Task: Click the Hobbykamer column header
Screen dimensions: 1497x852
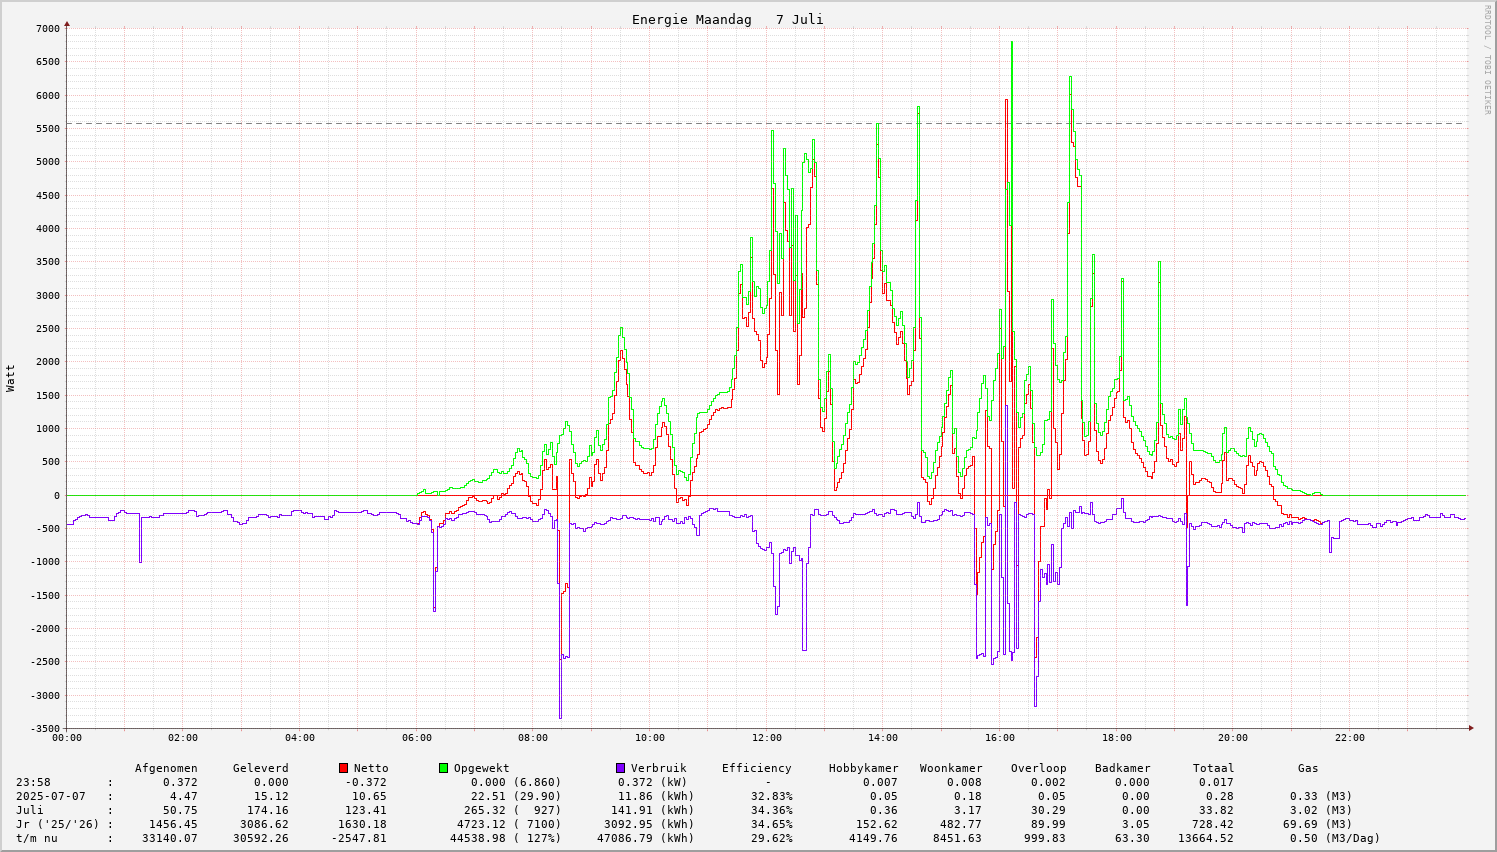Action: coord(863,768)
